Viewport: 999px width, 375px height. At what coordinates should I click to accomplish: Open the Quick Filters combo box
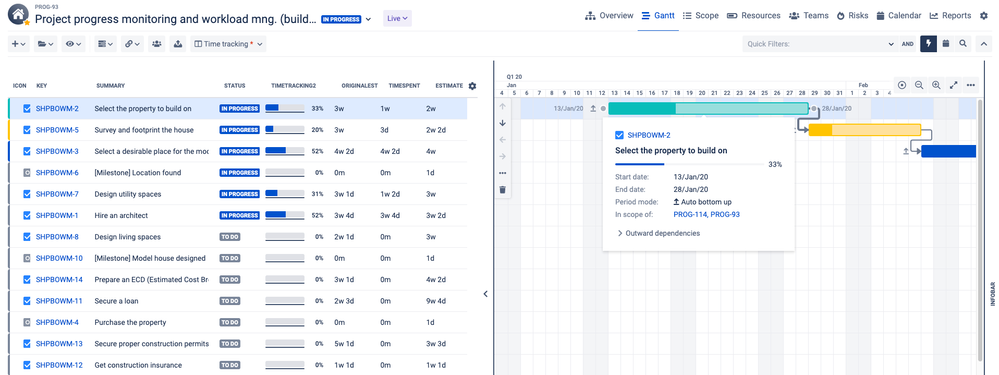[820, 44]
